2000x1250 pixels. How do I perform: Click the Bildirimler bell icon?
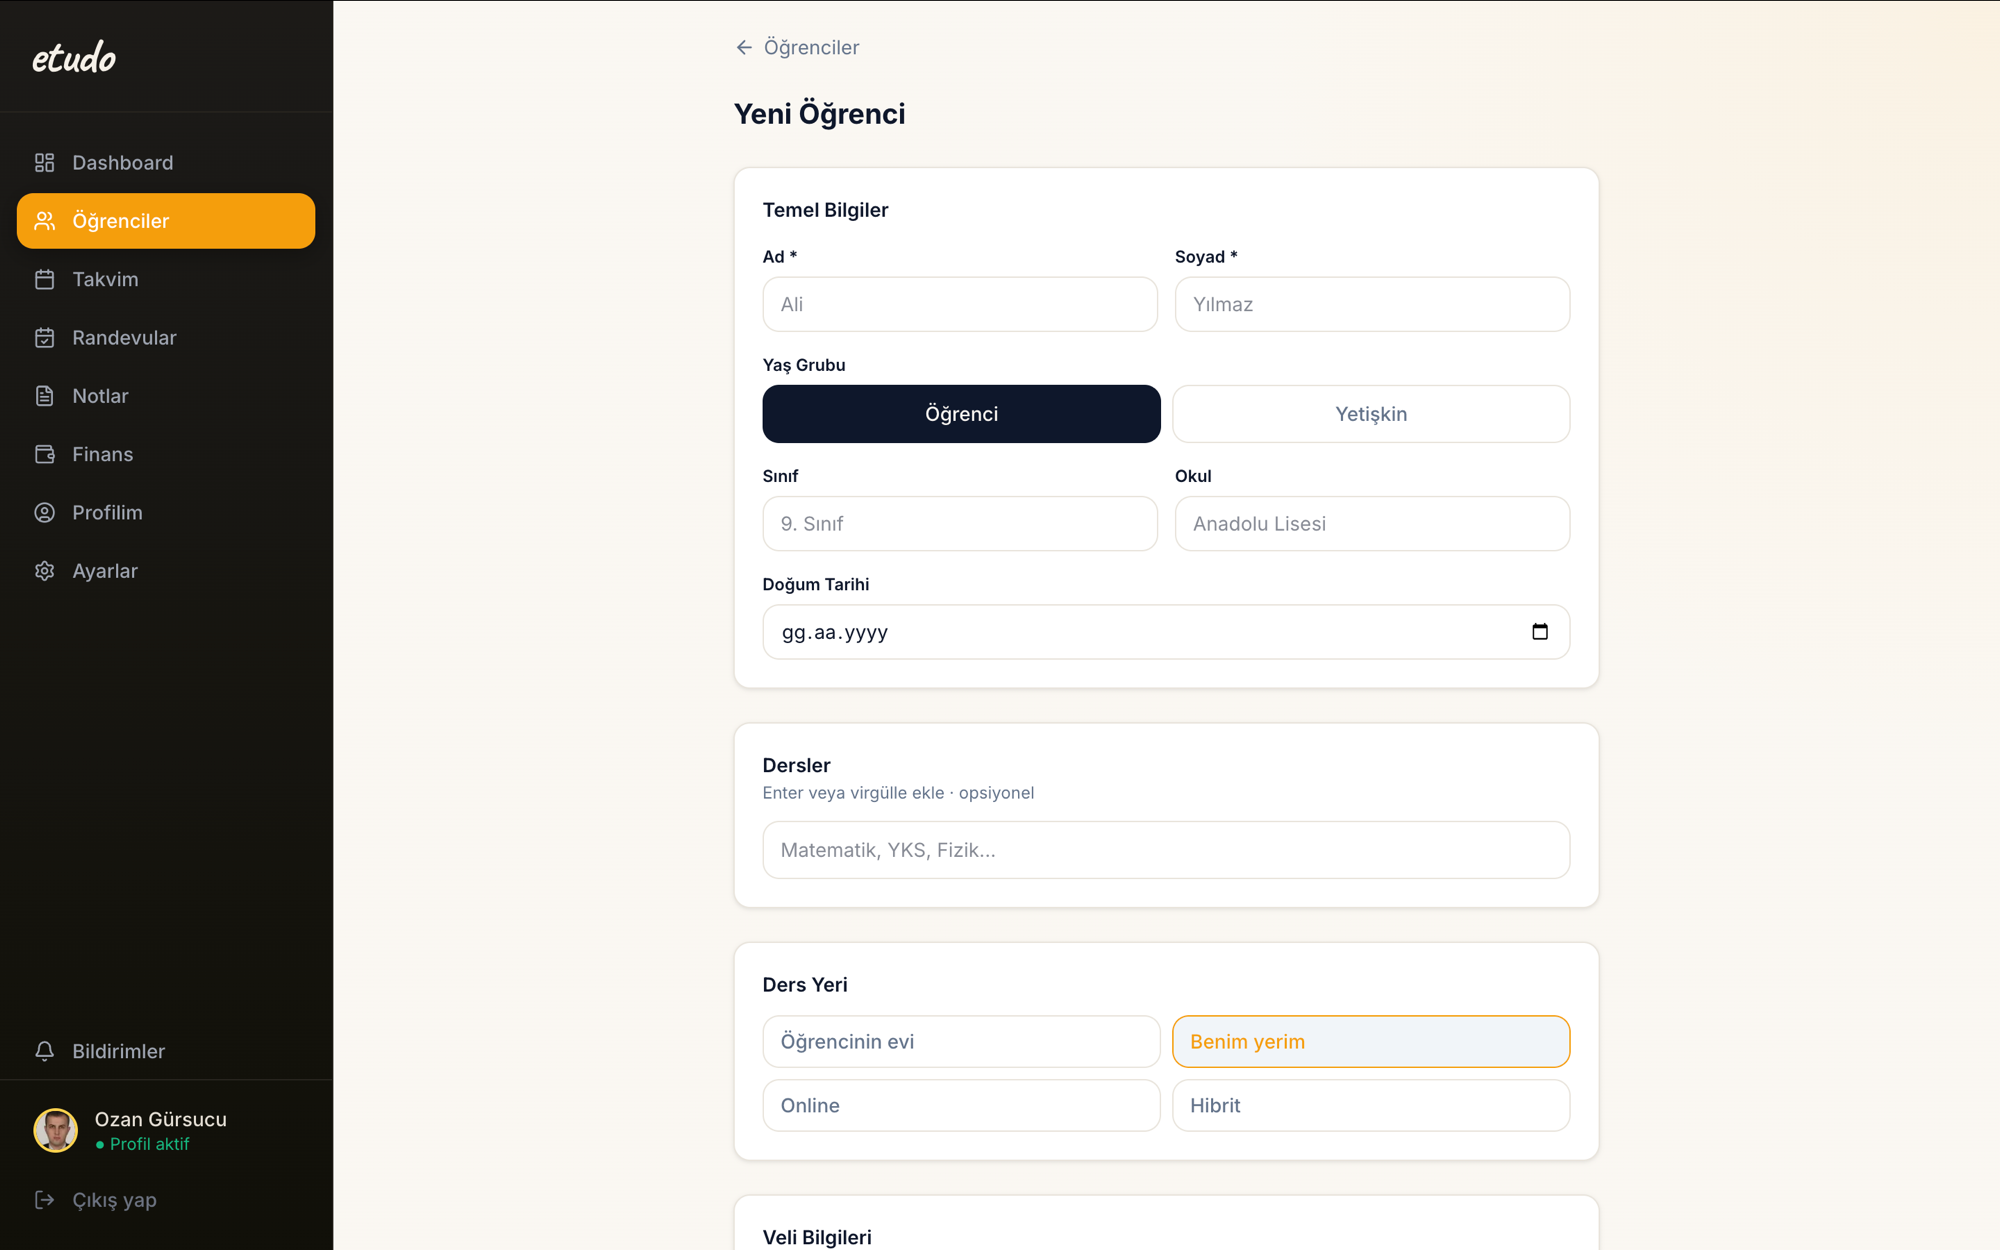point(44,1051)
